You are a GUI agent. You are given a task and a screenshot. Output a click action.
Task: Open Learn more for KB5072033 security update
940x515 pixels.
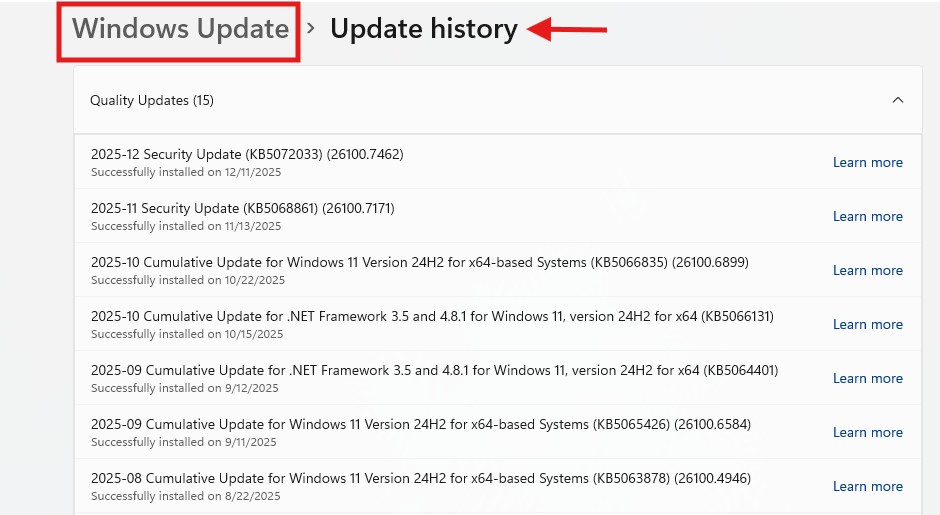(867, 162)
